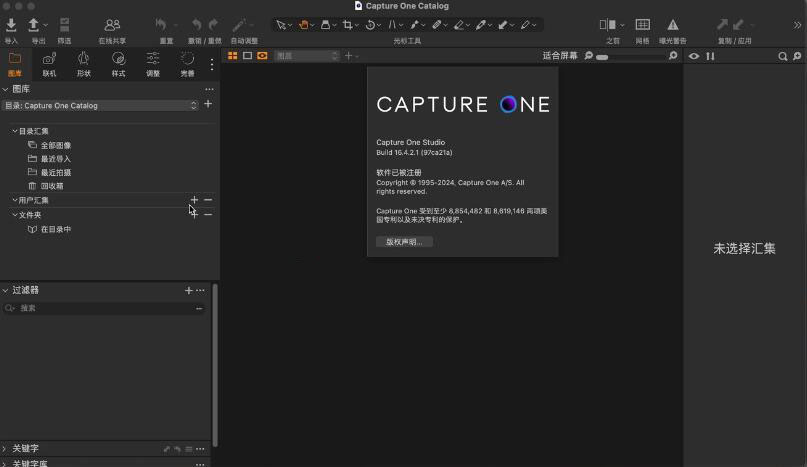Toggle the Before (之前) comparison view

pos(608,25)
